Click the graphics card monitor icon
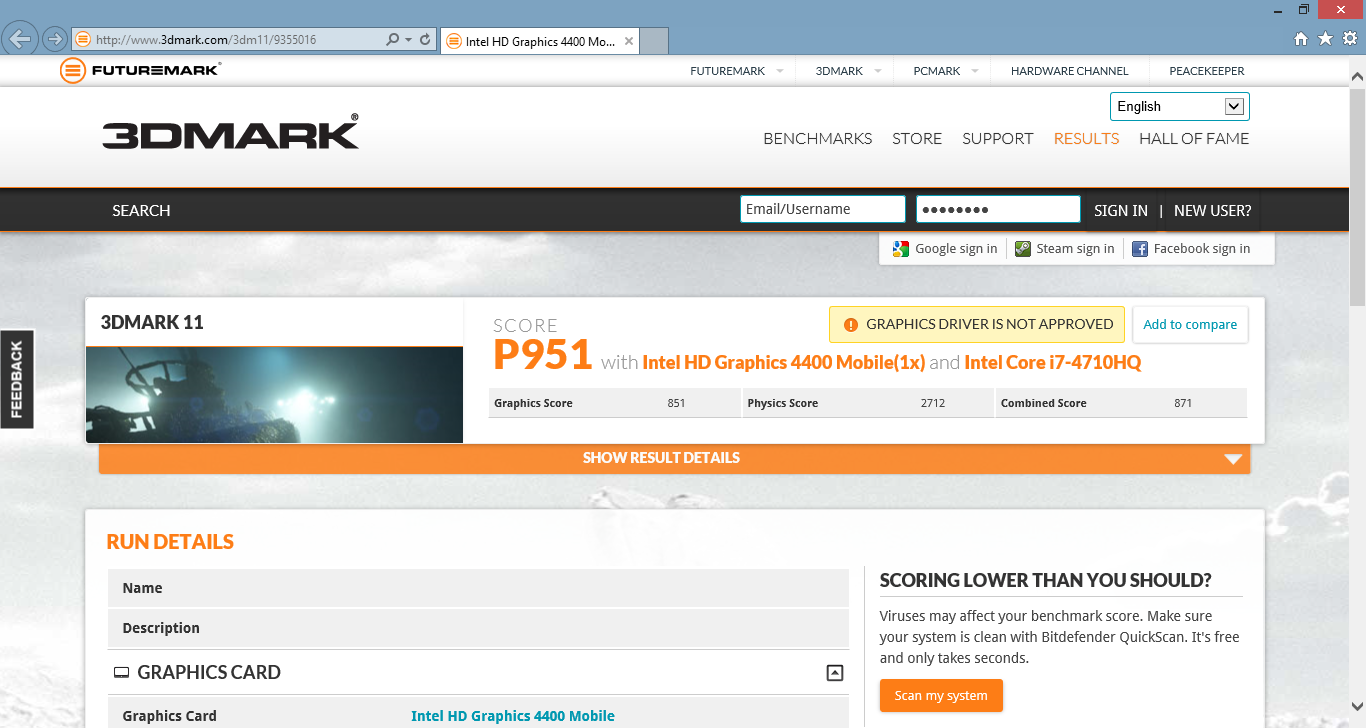This screenshot has width=1366, height=728. (x=121, y=673)
